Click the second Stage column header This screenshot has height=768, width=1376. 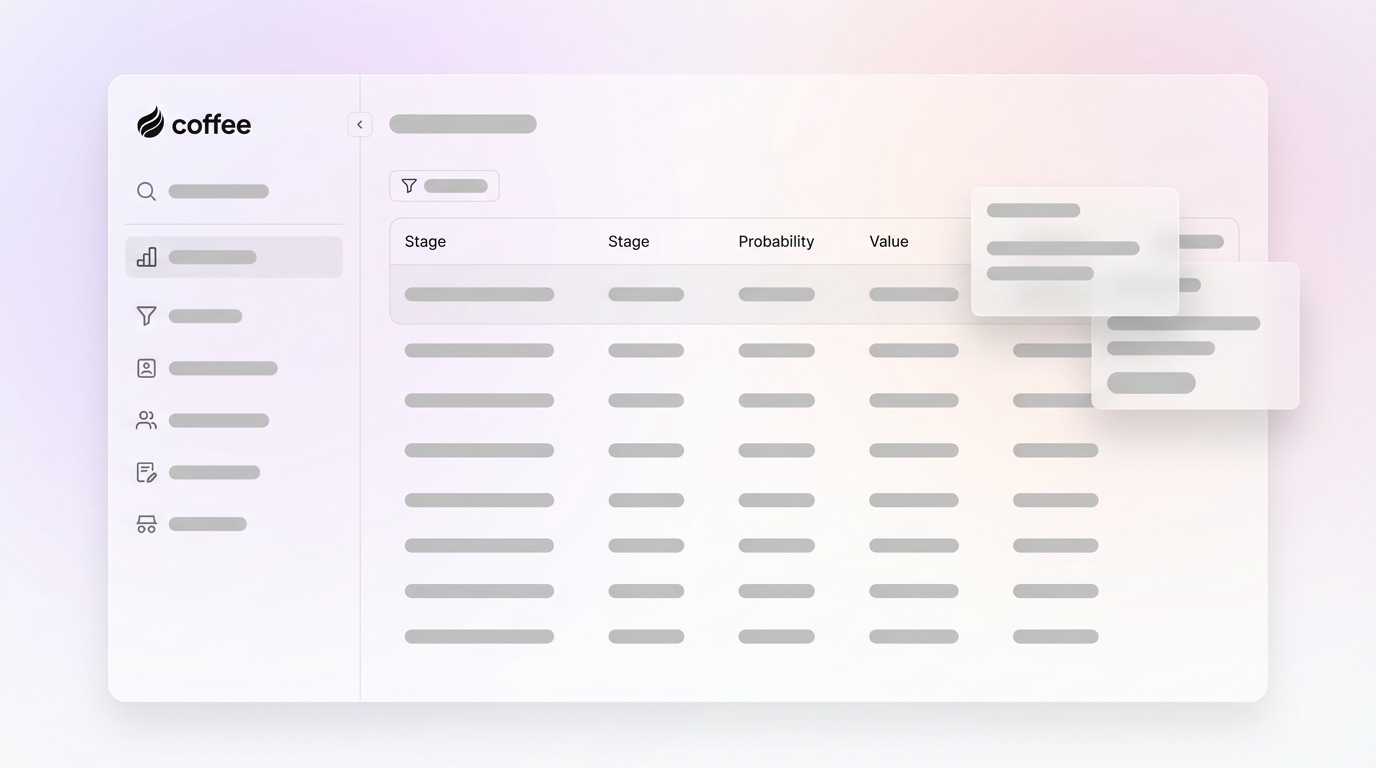point(628,241)
